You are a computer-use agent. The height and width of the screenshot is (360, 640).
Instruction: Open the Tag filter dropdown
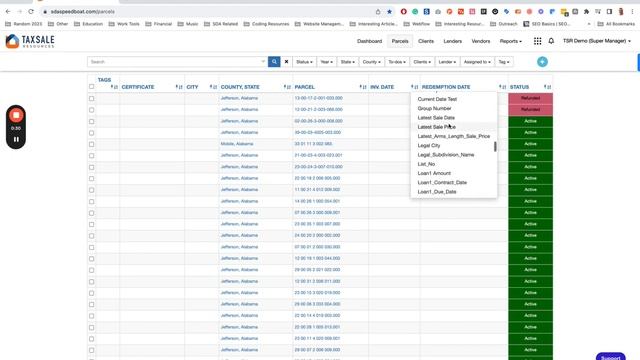[x=504, y=62]
